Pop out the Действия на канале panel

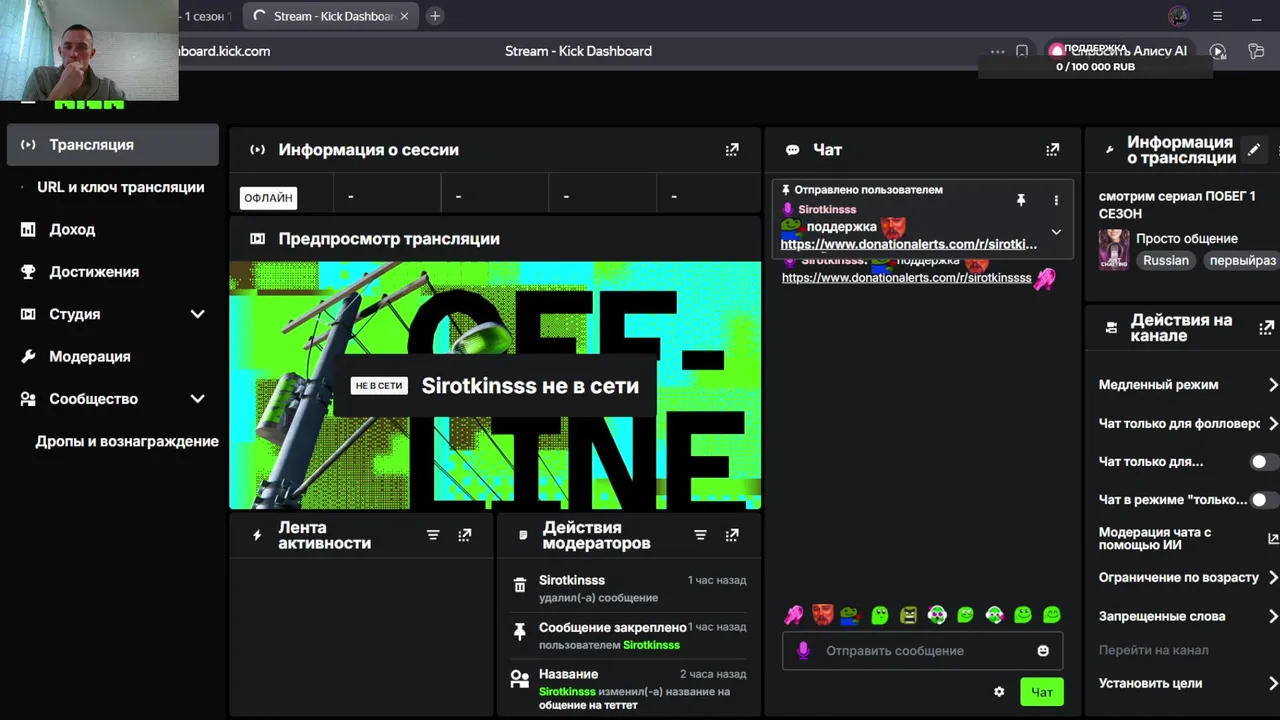[x=1266, y=328]
